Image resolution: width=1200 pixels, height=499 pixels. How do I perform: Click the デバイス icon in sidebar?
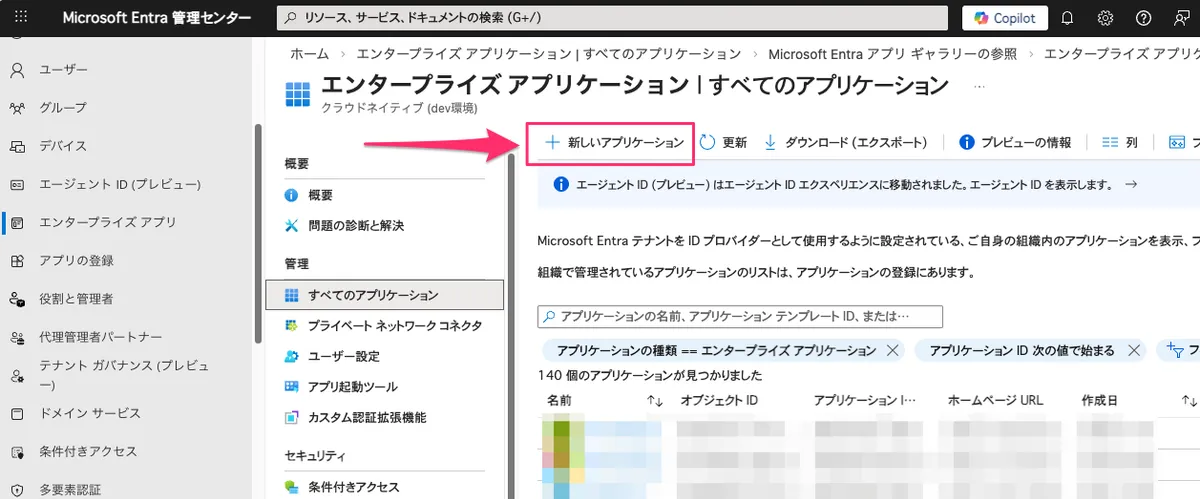[x=17, y=146]
